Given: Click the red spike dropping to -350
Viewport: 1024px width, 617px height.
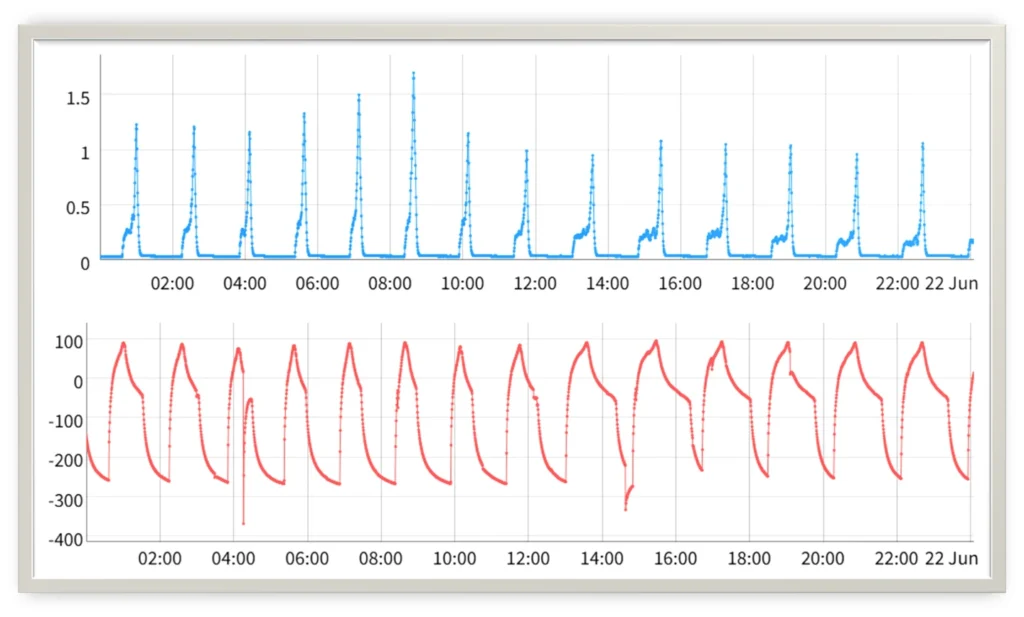Looking at the screenshot, I should 244,523.
